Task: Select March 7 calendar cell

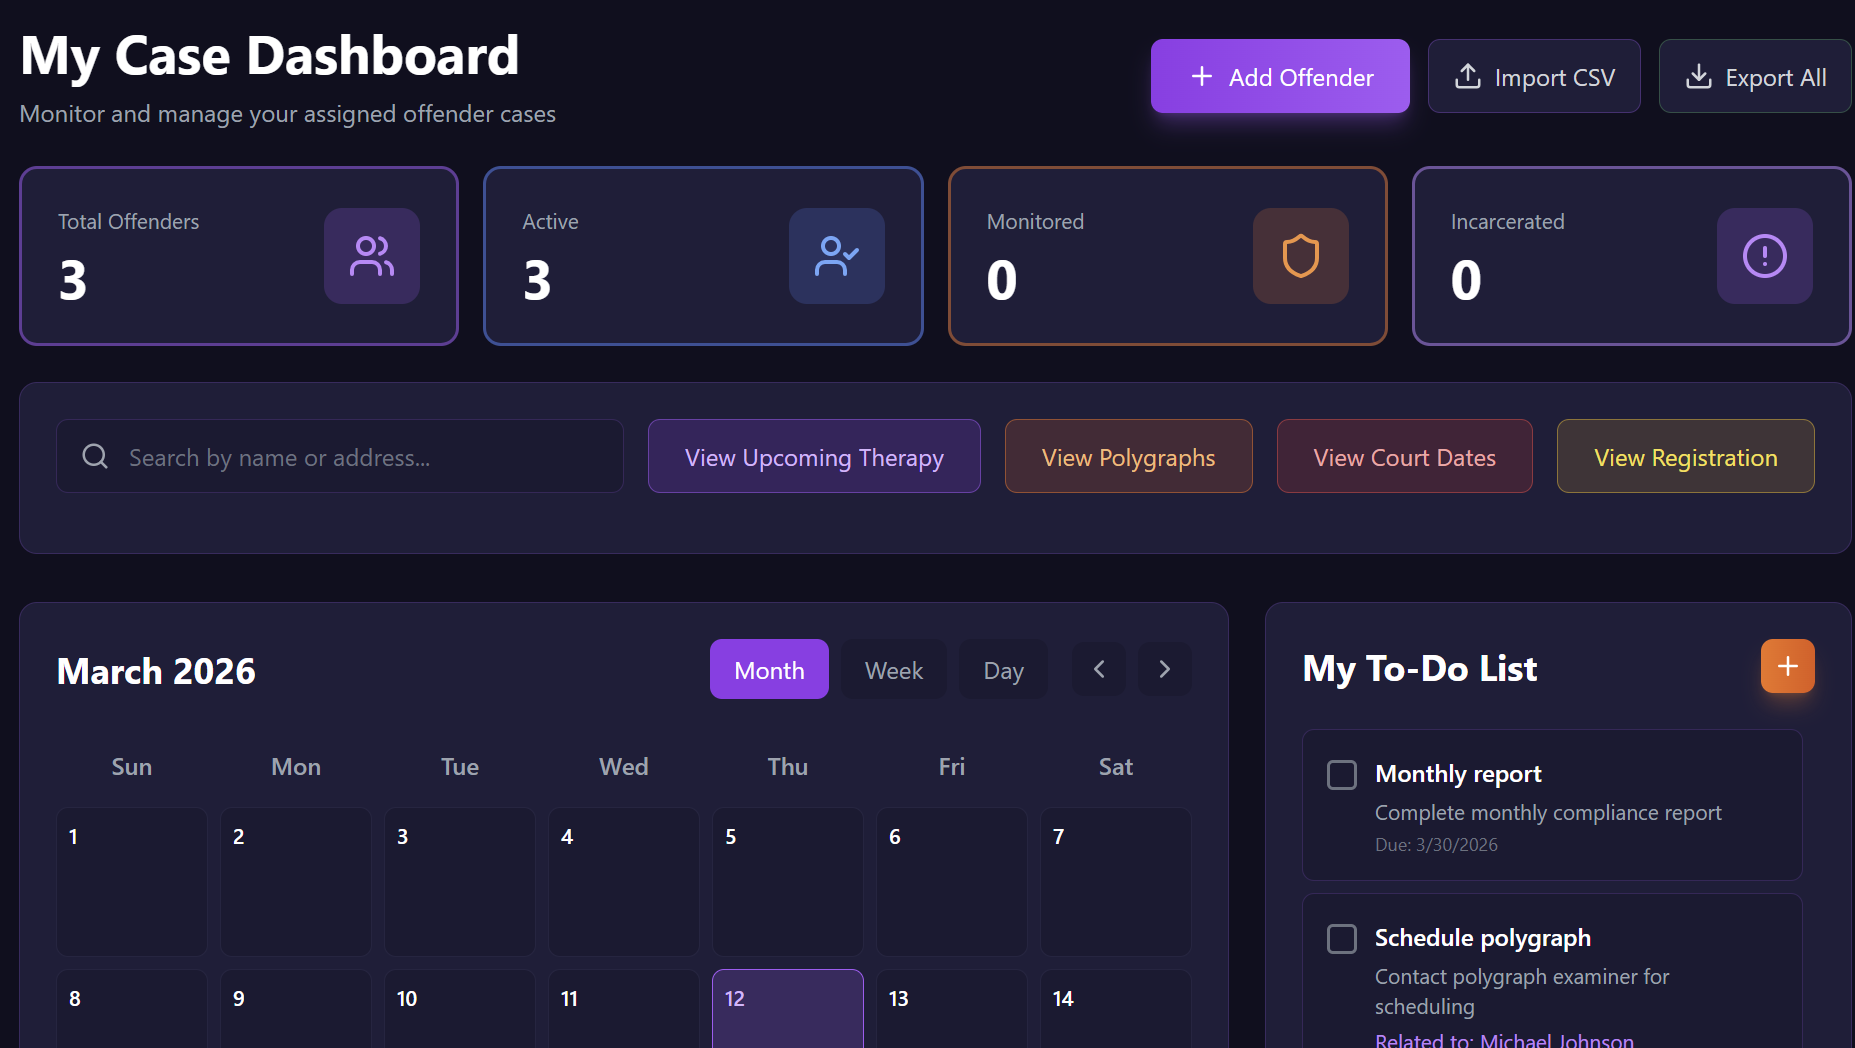Action: (x=1116, y=882)
